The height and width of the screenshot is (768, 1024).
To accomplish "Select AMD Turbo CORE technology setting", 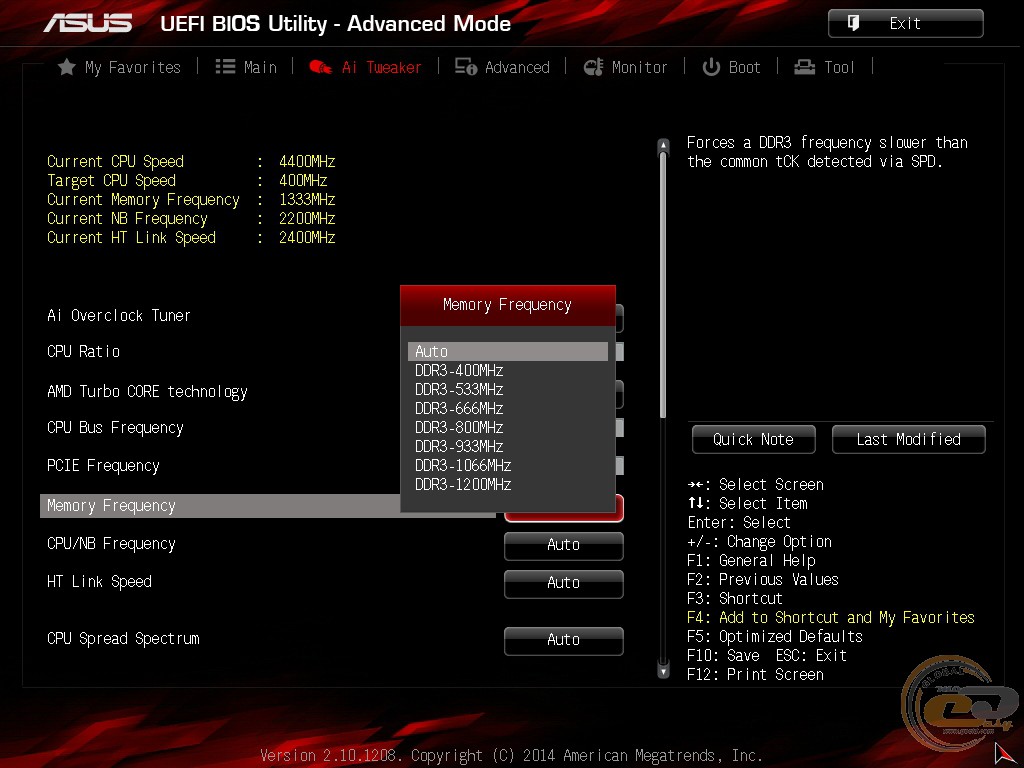I will tap(148, 392).
